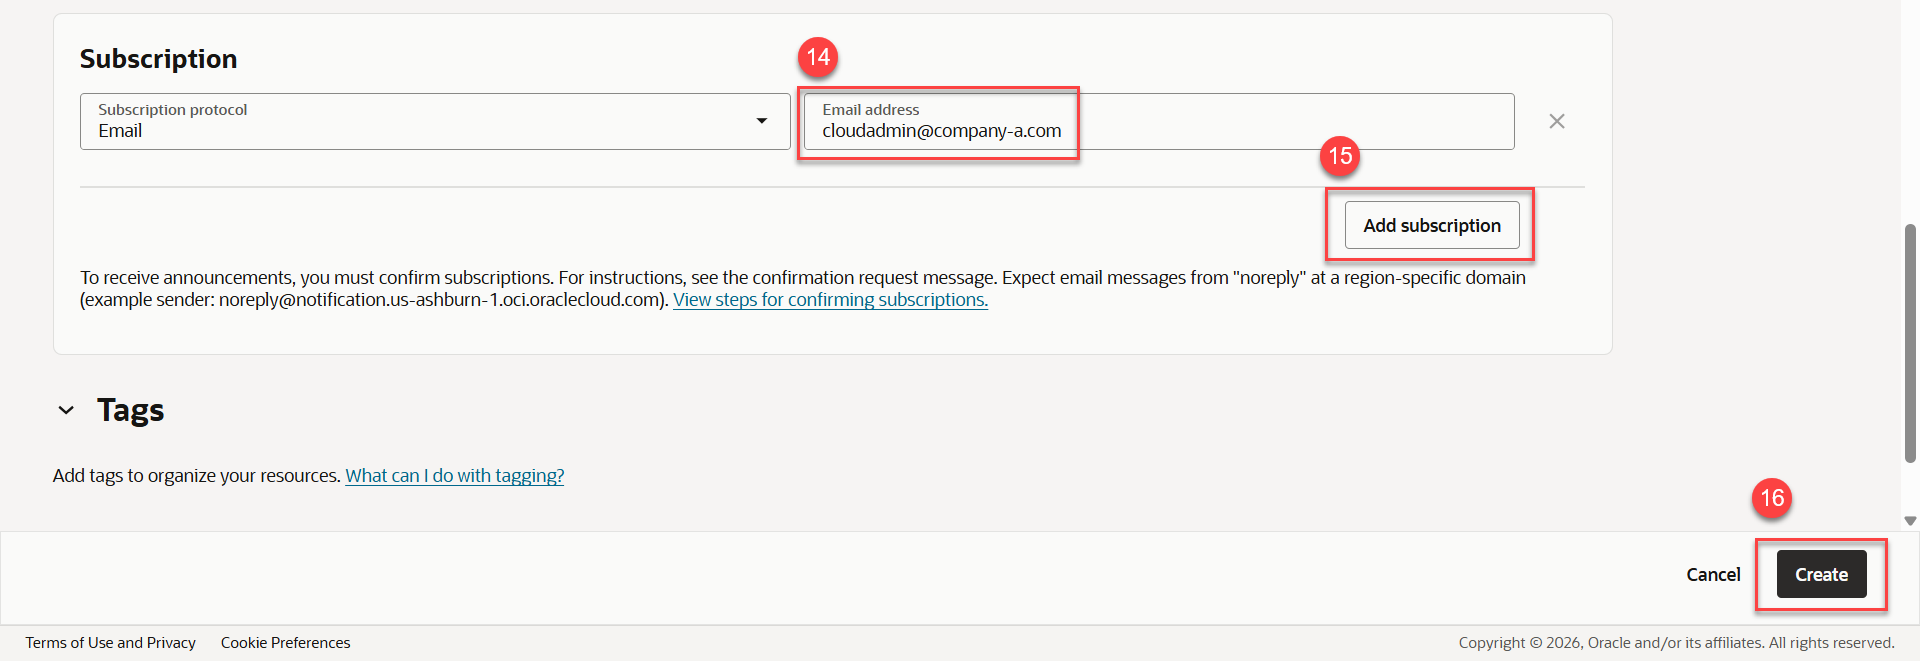Screen dimensions: 1920x661
Task: Open View steps for confirming subscriptions link
Action: 830,300
